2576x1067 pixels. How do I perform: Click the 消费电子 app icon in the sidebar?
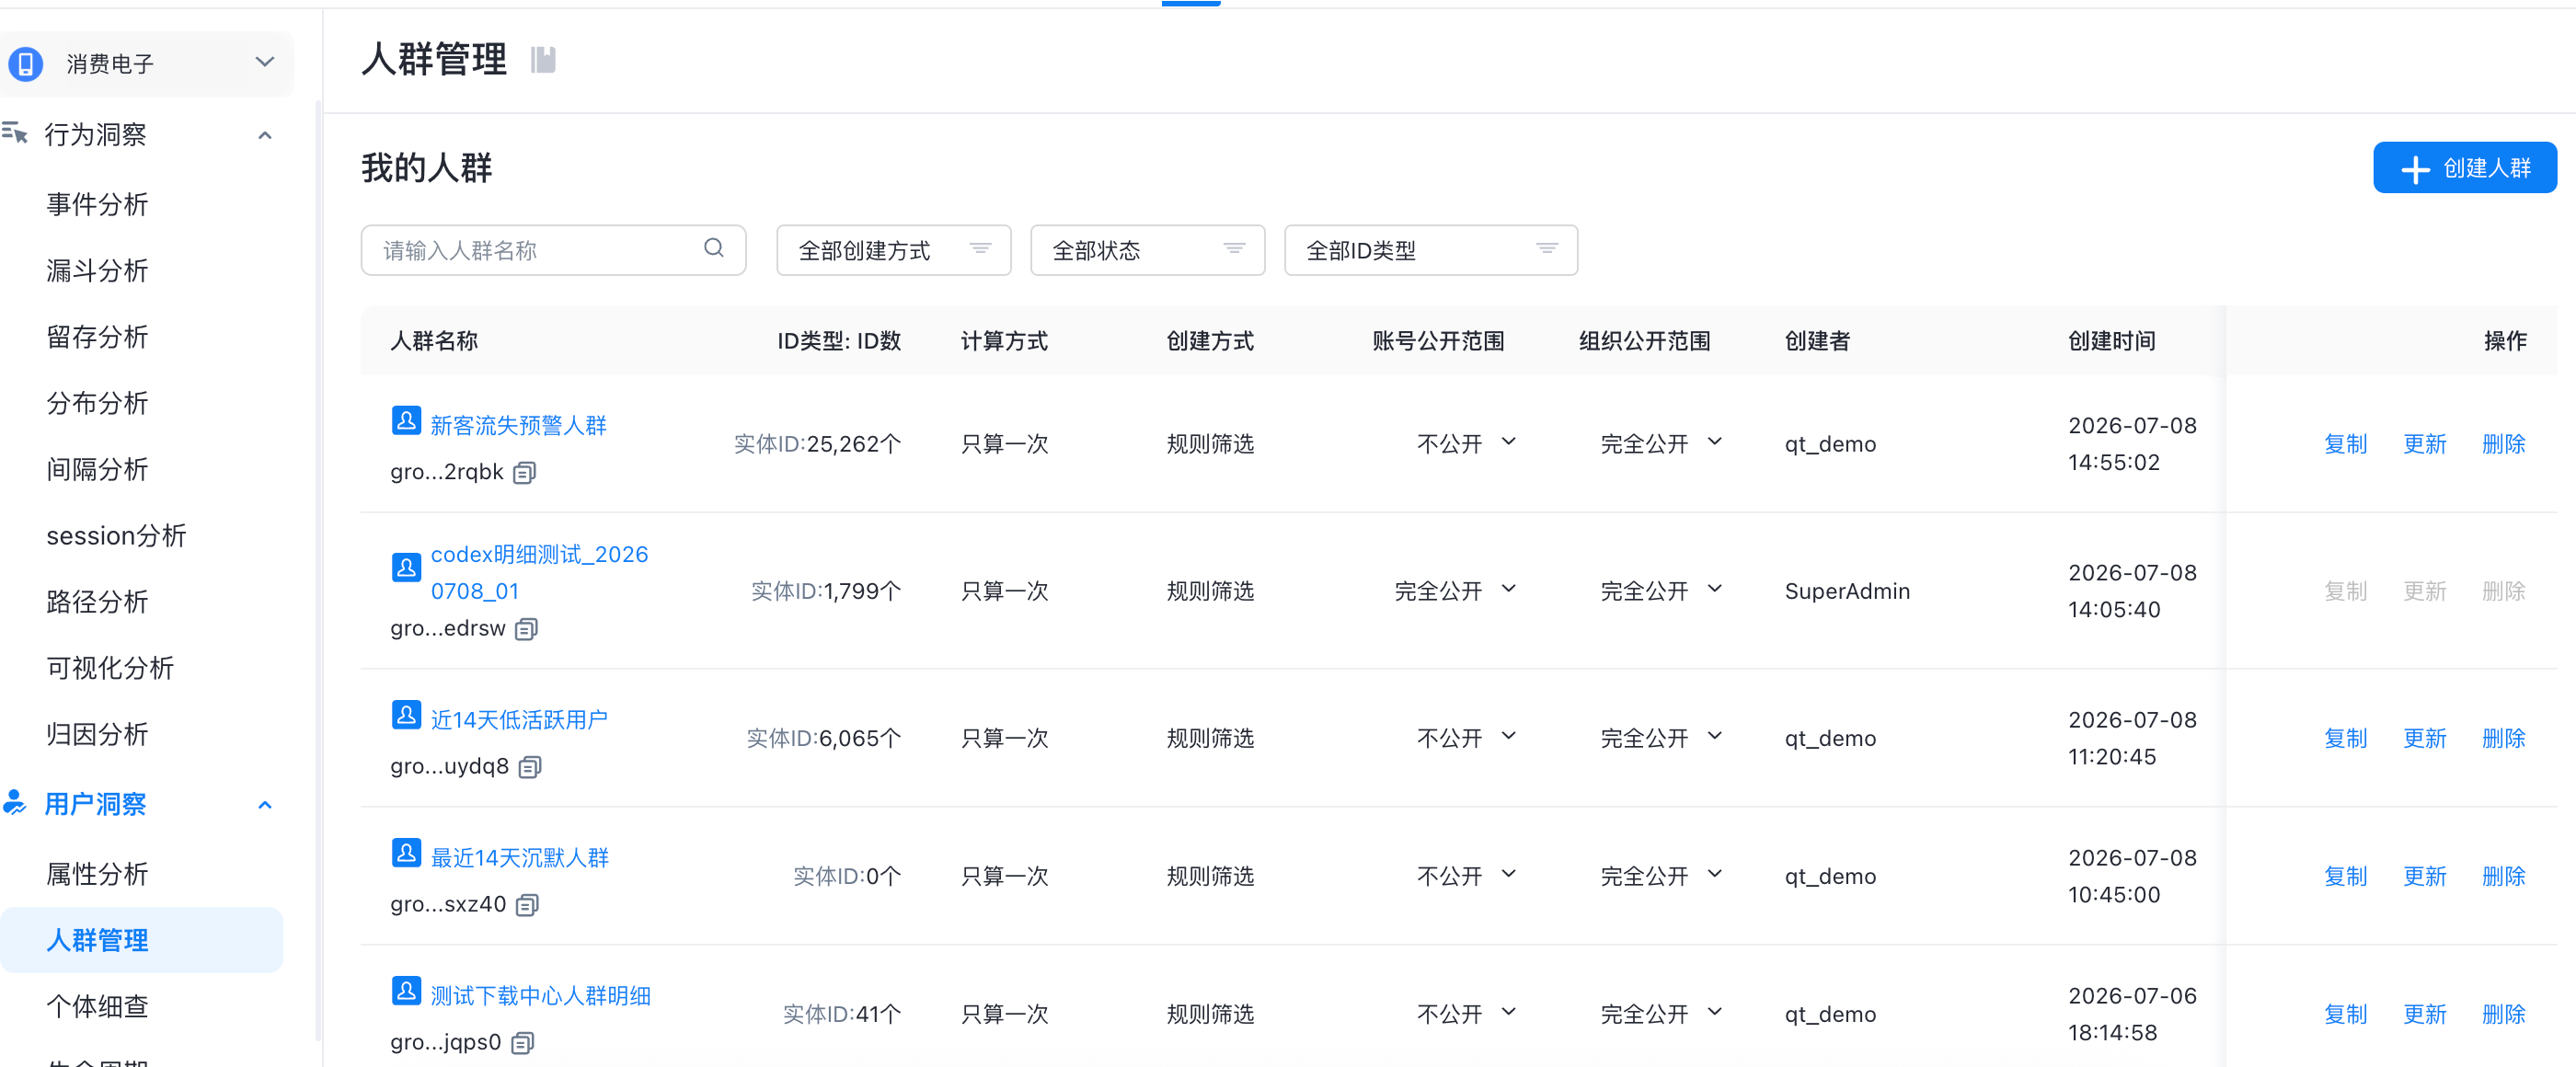[26, 64]
